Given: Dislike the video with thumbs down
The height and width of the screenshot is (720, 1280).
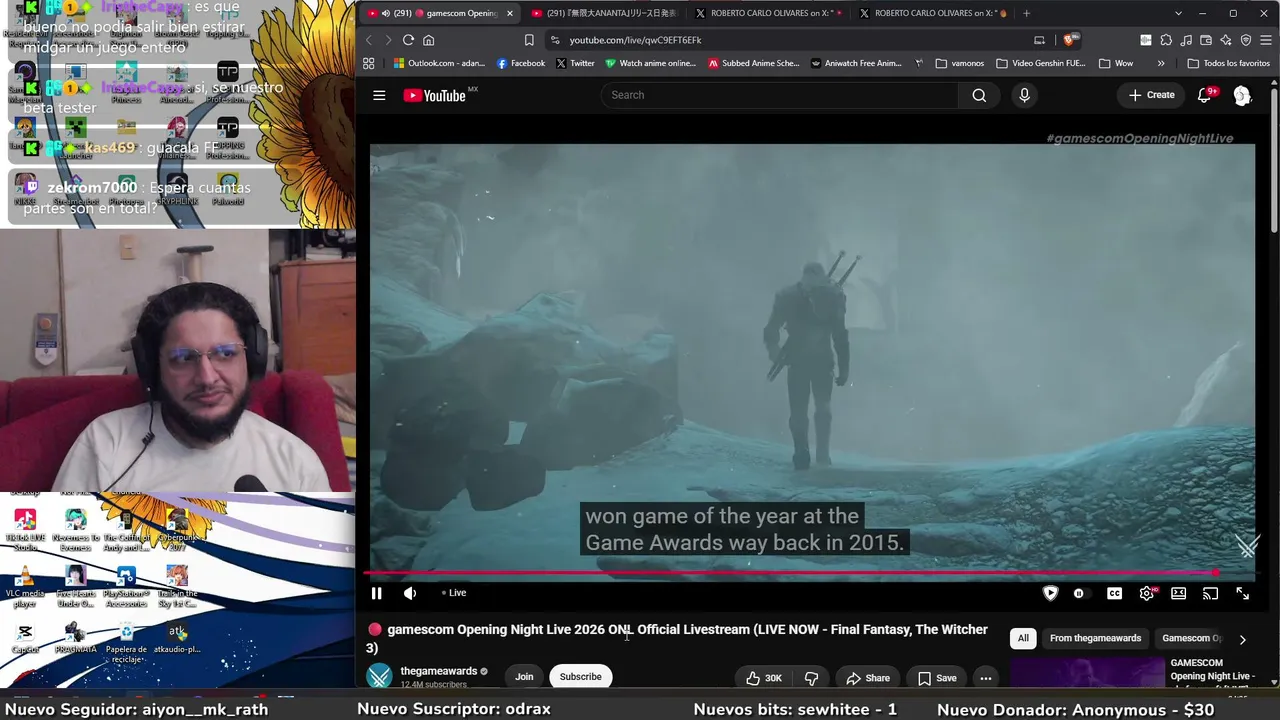Looking at the screenshot, I should click(811, 678).
